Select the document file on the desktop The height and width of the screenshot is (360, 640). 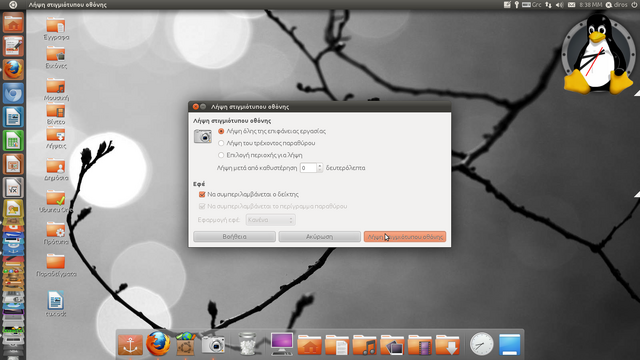(56, 304)
